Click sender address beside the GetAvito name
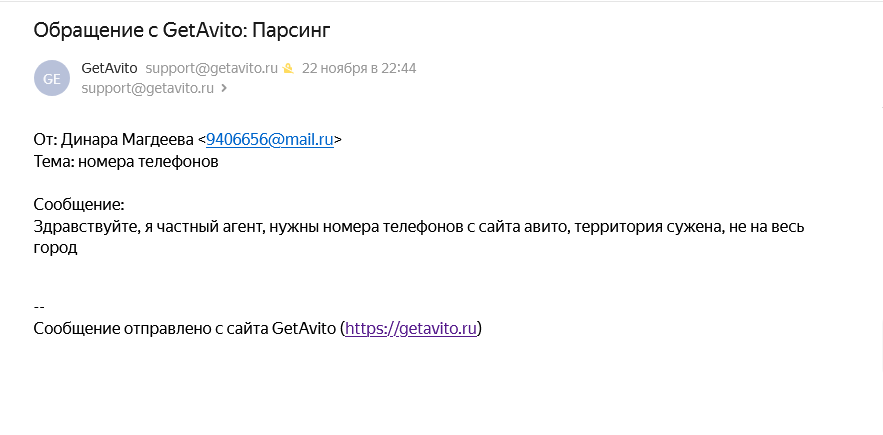The width and height of the screenshot is (883, 435). [211, 69]
